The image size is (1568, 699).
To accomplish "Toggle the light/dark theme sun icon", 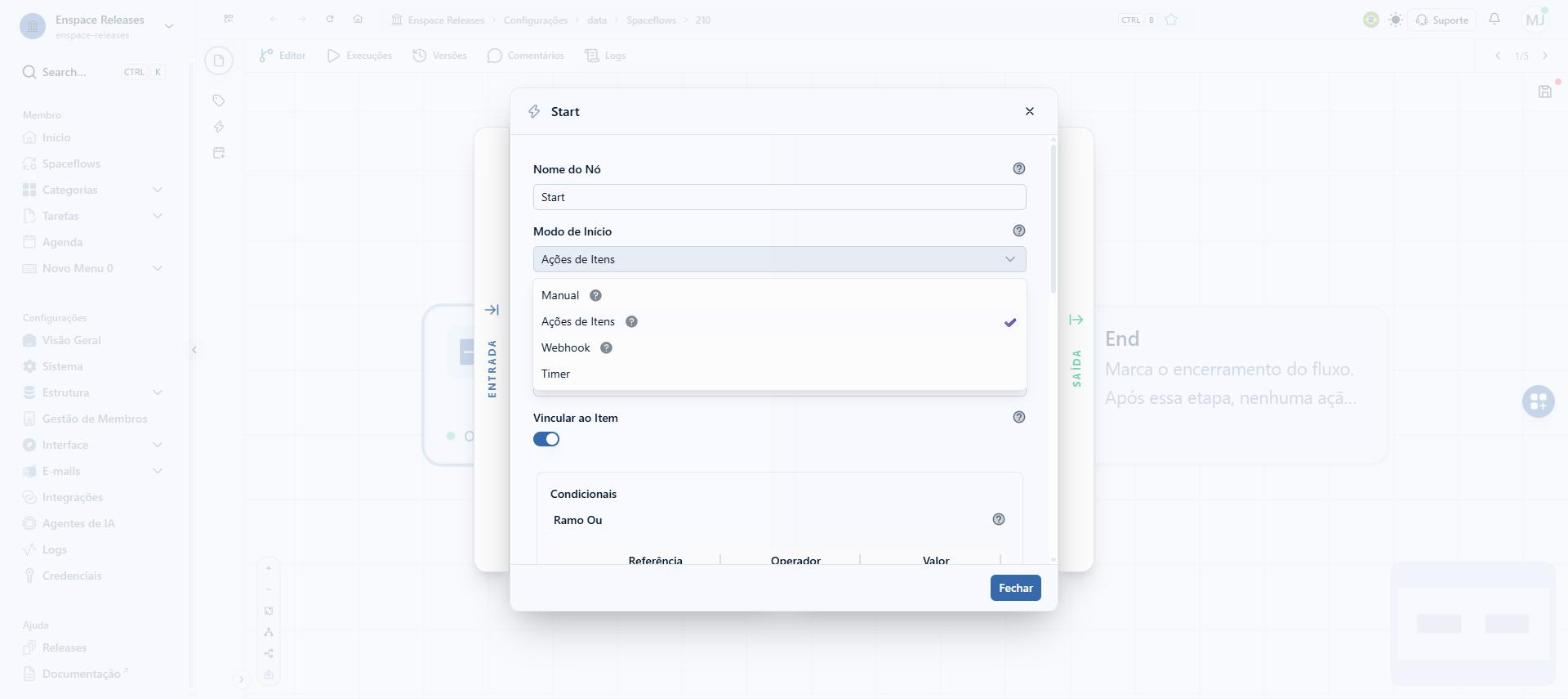I will click(x=1395, y=20).
